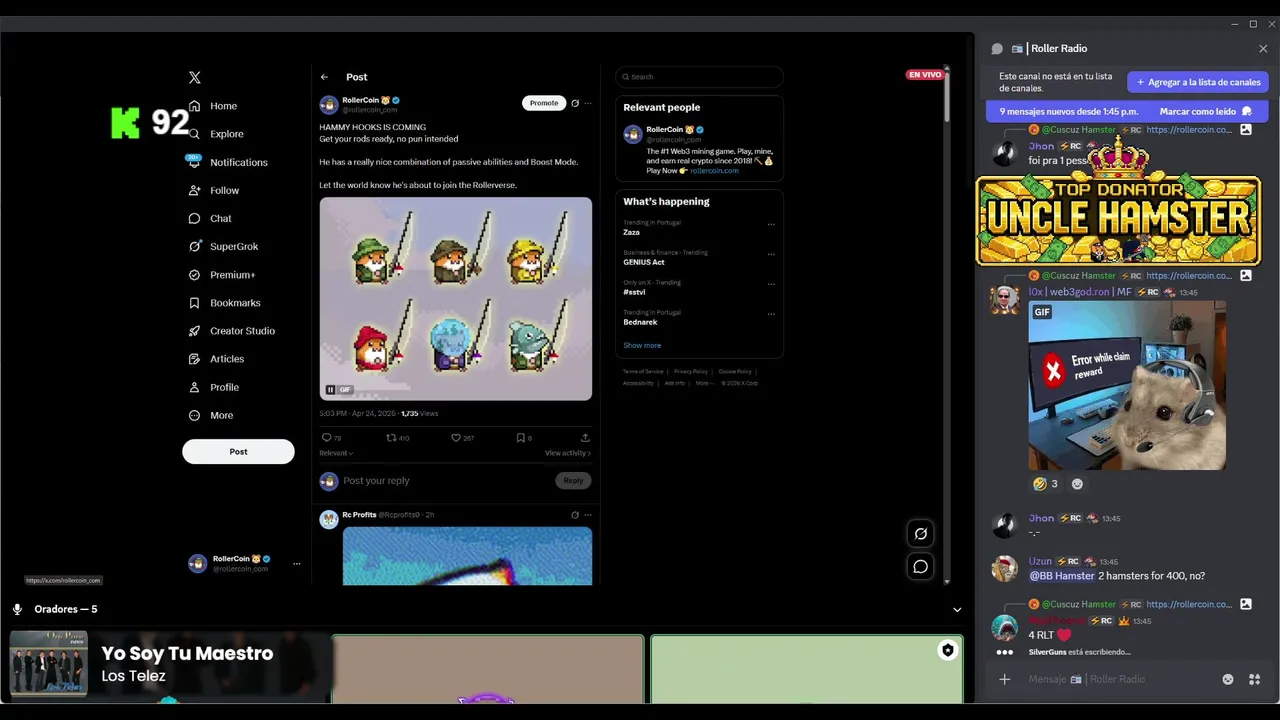Click the share upload icon on post
The height and width of the screenshot is (720, 1280).
coord(585,437)
